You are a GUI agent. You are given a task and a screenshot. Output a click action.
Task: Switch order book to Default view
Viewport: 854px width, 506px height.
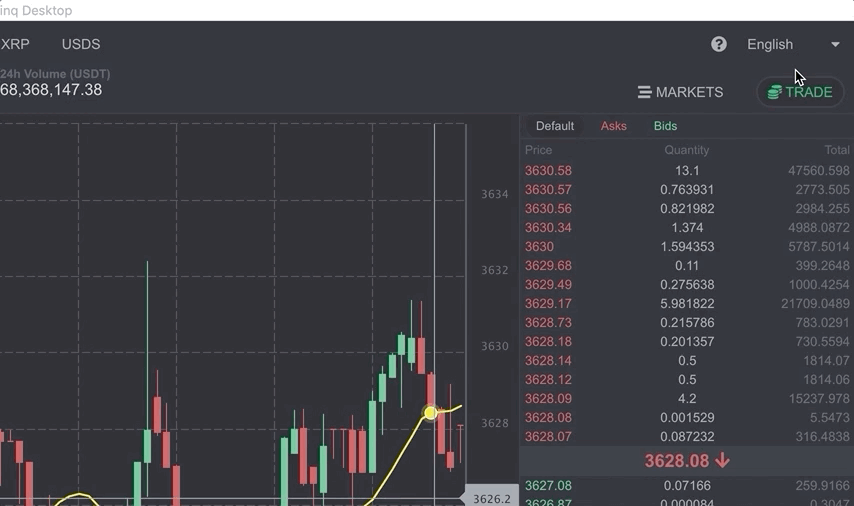coord(554,126)
